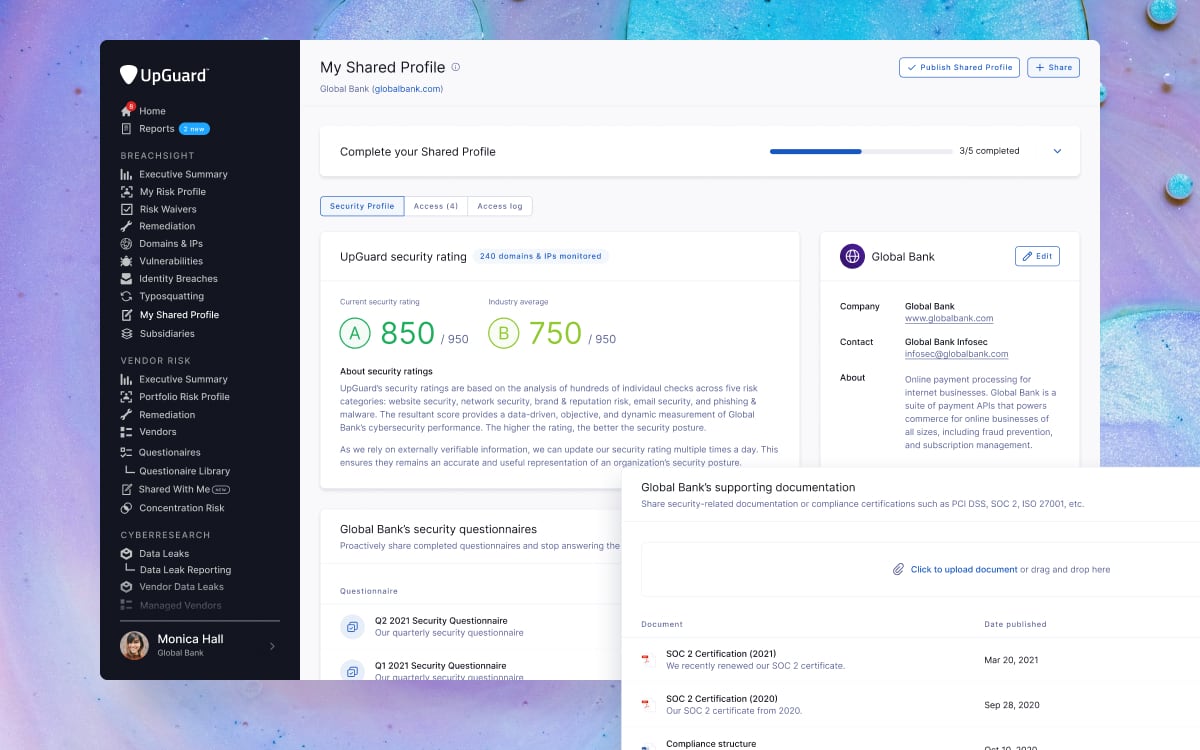Viewport: 1200px width, 750px height.
Task: Go to My Risk Profile
Action: [163, 192]
